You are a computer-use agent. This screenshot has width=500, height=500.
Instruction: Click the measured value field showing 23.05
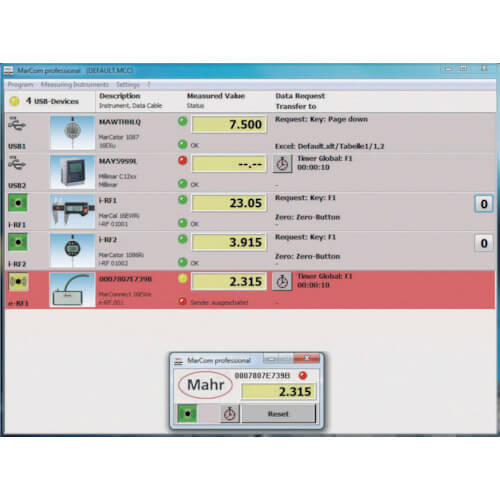pos(229,203)
